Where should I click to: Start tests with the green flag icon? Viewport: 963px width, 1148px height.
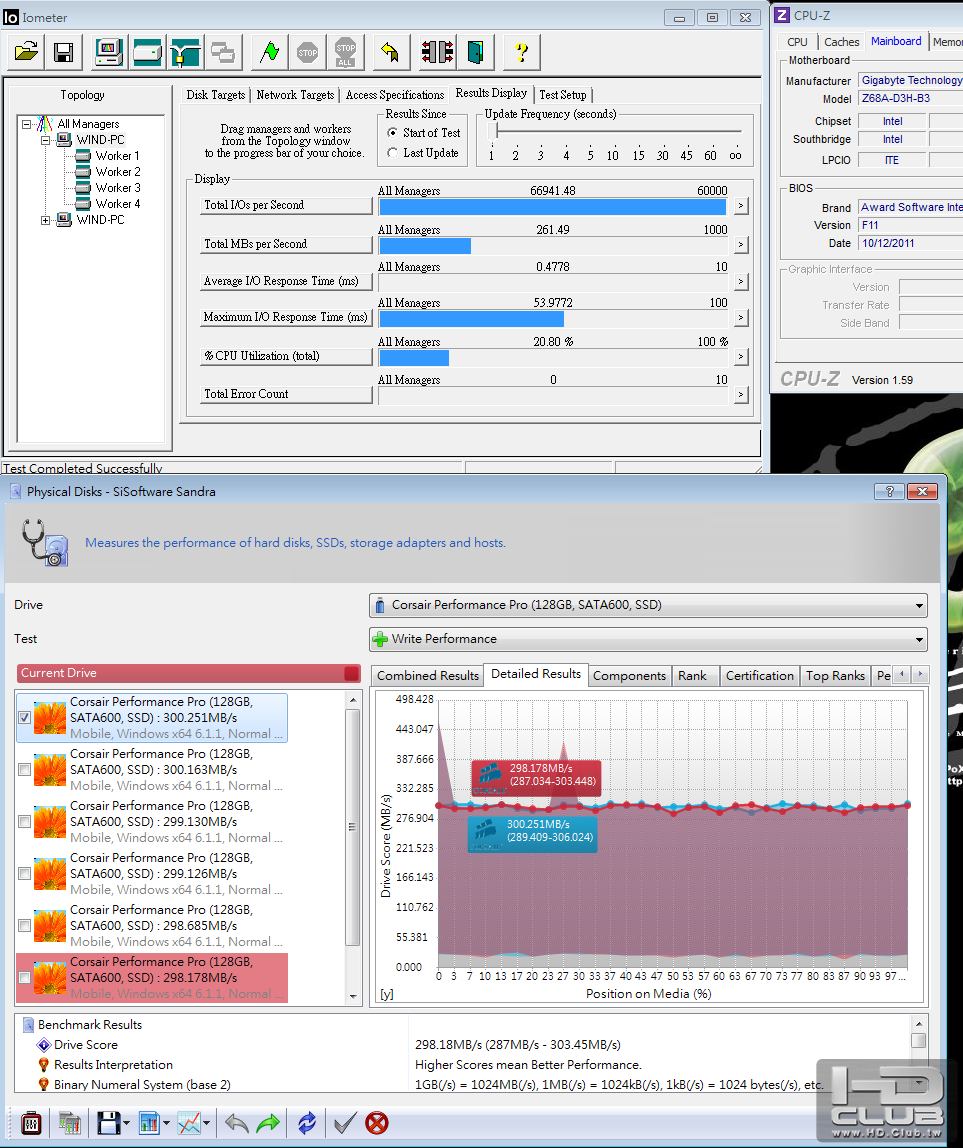269,52
